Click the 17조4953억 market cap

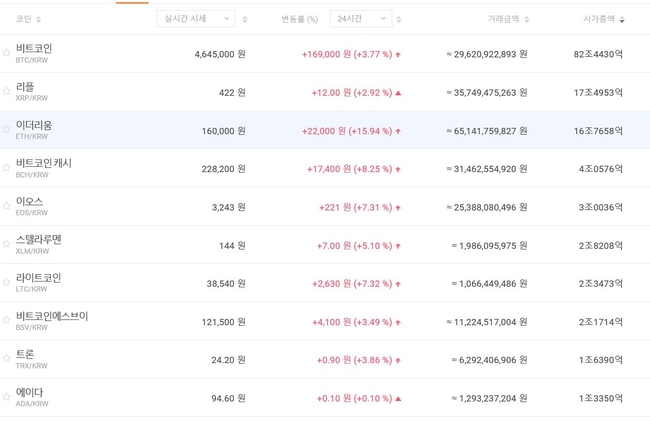[598, 93]
